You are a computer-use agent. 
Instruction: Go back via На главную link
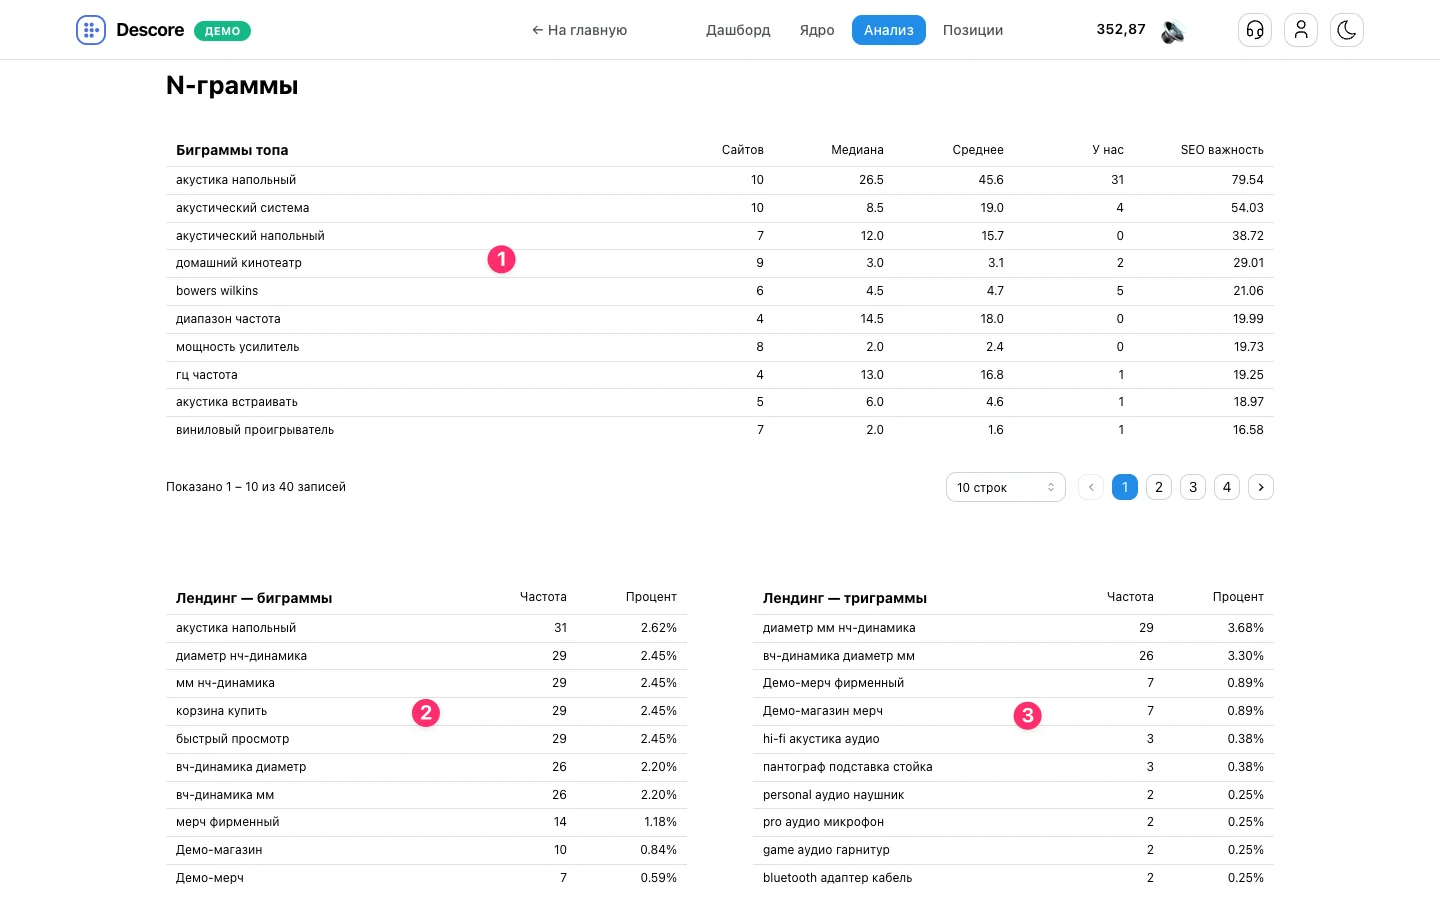579,30
